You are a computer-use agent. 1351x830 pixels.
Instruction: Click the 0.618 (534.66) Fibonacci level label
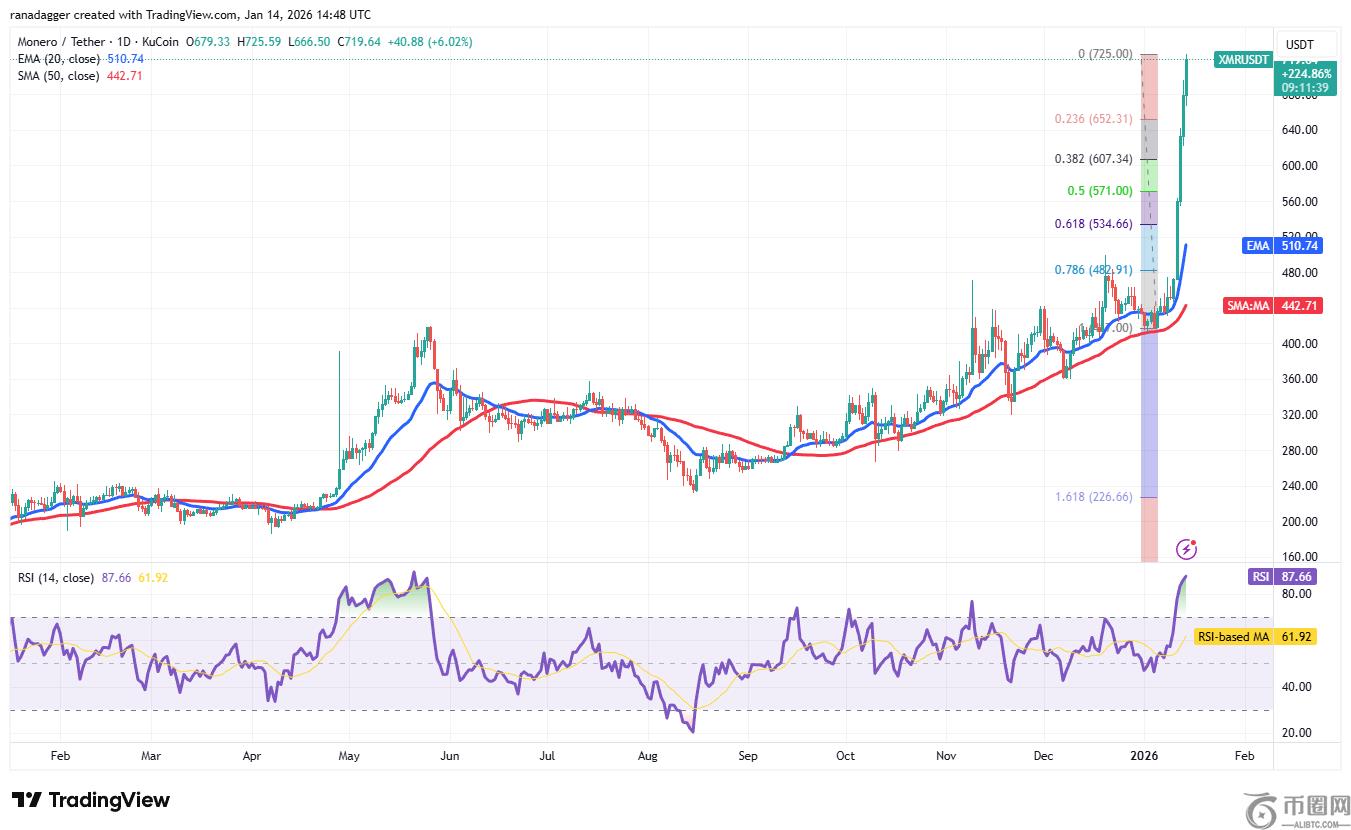click(1093, 224)
